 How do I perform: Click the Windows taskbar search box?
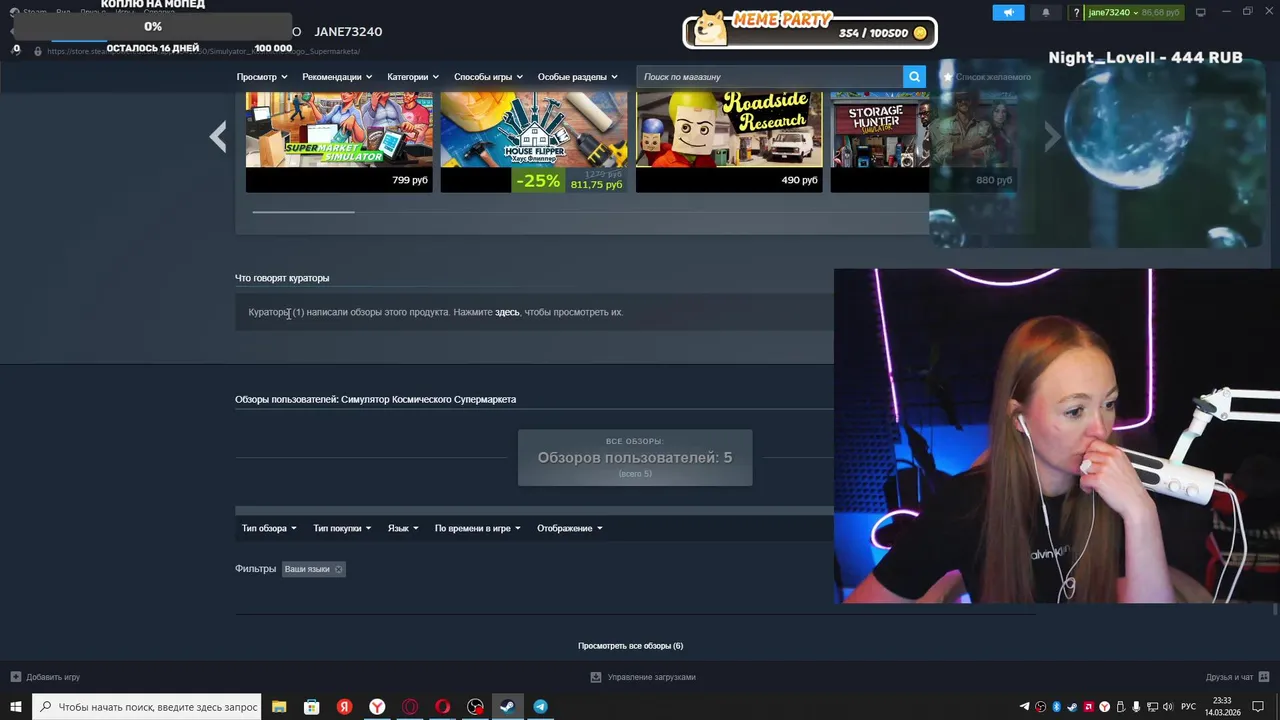pyautogui.click(x=147, y=707)
